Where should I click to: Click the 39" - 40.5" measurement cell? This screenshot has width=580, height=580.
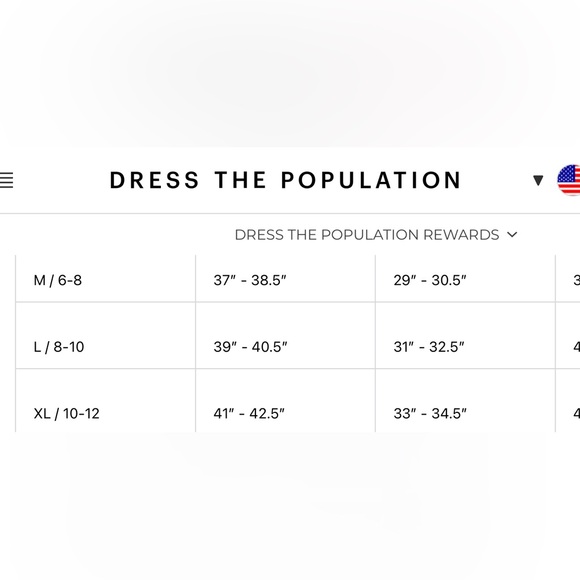click(x=285, y=335)
